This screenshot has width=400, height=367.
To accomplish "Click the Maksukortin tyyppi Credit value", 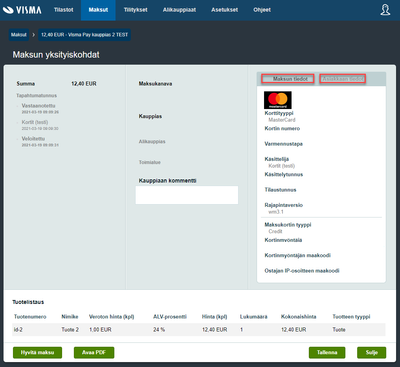I will pyautogui.click(x=275, y=231).
